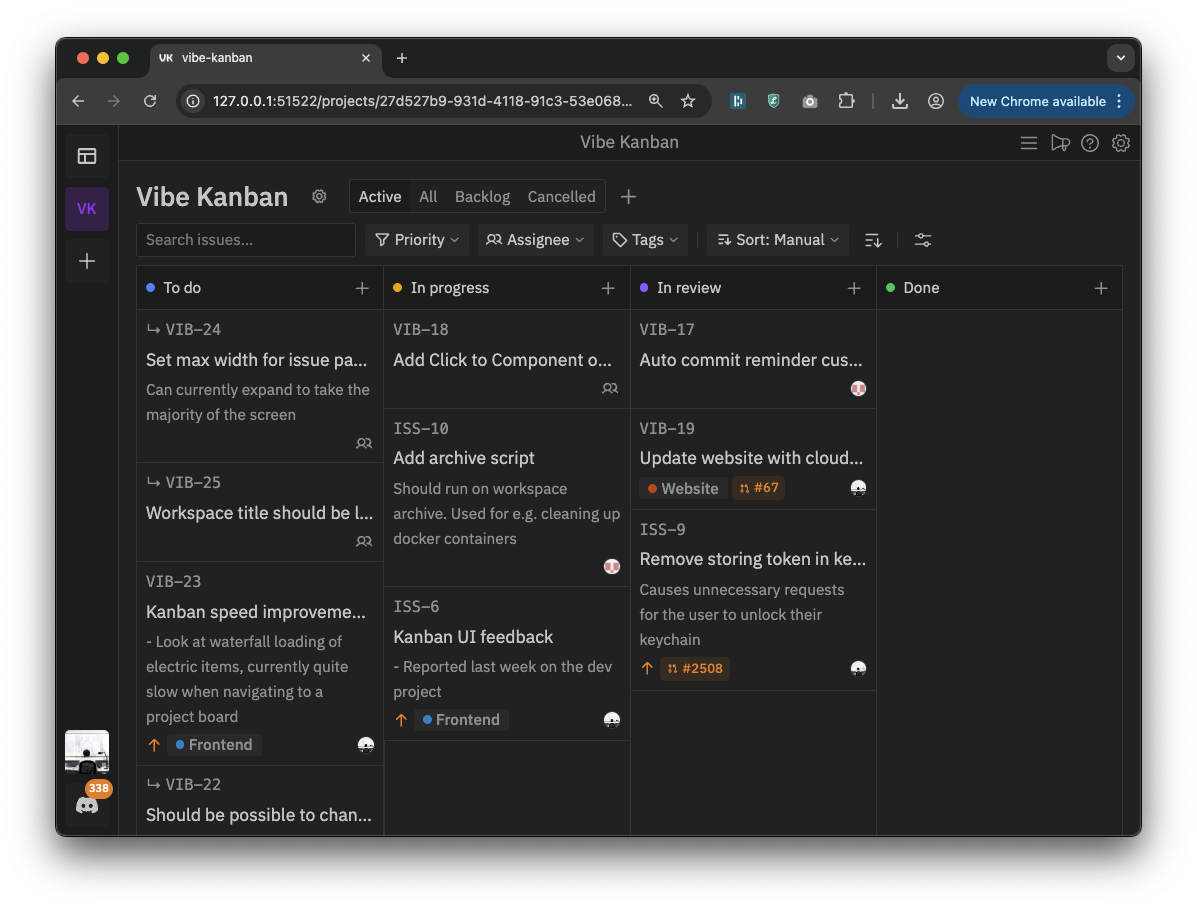Image resolution: width=1197 pixels, height=910 pixels.
Task: Open the Tags filter dropdown
Action: 644,239
